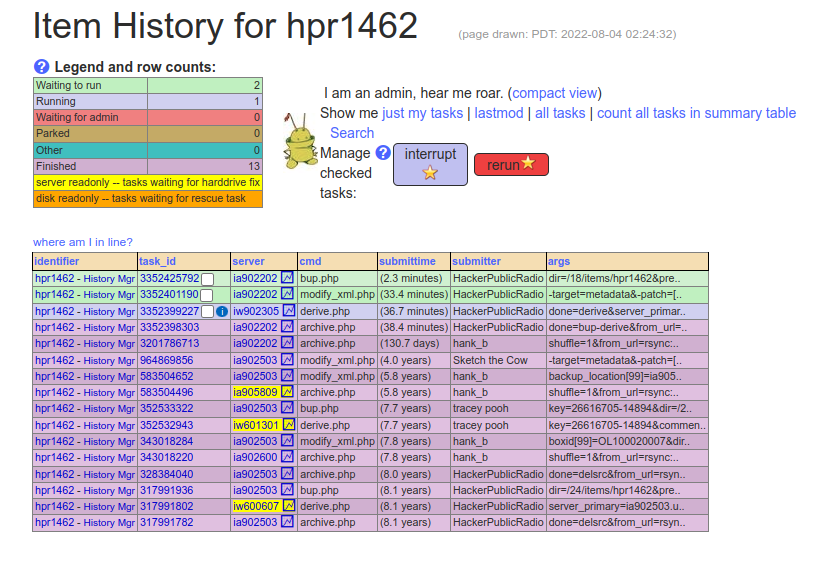
Task: Click hpr1462 identifier in the bup.php 2.3 minutes row
Action: tap(54, 278)
